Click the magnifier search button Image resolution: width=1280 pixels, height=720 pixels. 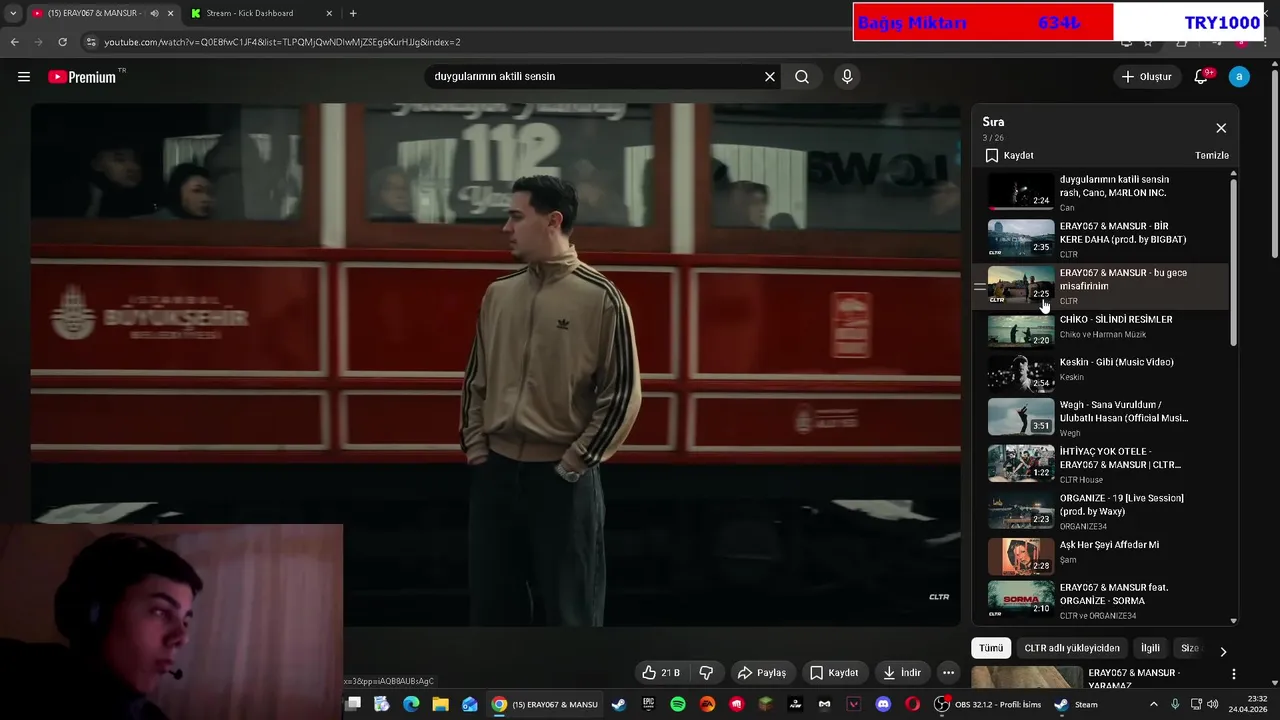[x=802, y=77]
